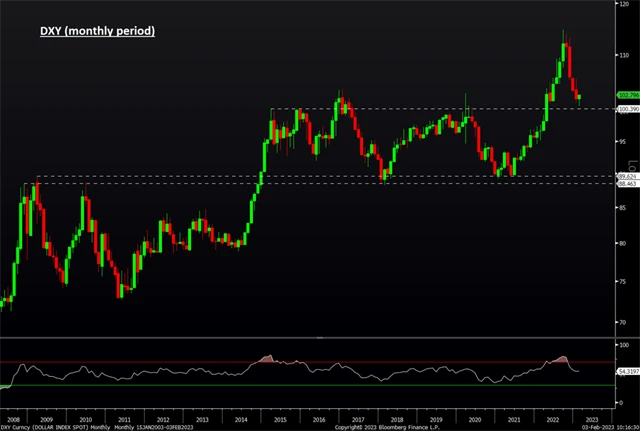Click the panel divider handle above RSI pane
Viewport: 640px width, 431px height.
click(320, 338)
